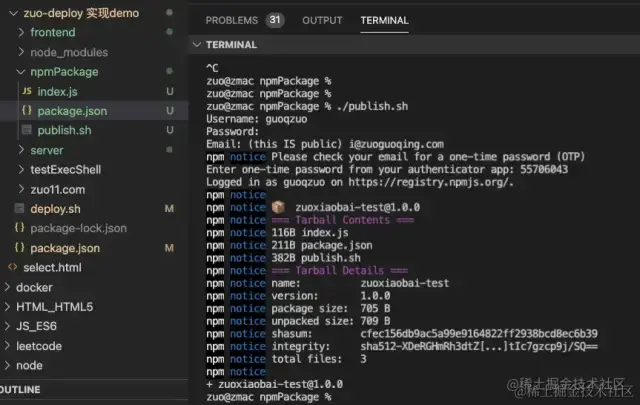
Task: Open deploy.sh file
Action: 56,209
